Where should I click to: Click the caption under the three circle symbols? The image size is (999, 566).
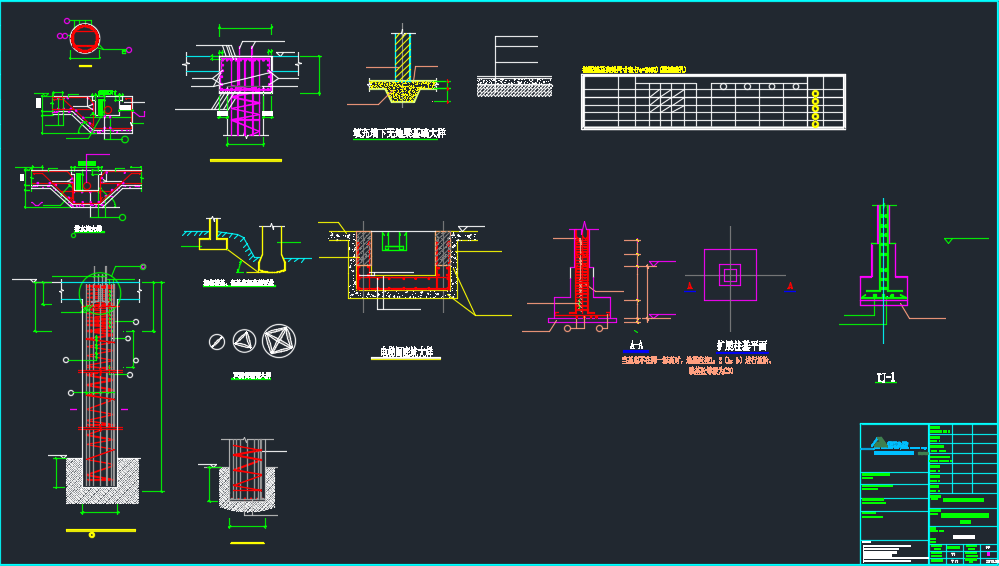click(251, 375)
